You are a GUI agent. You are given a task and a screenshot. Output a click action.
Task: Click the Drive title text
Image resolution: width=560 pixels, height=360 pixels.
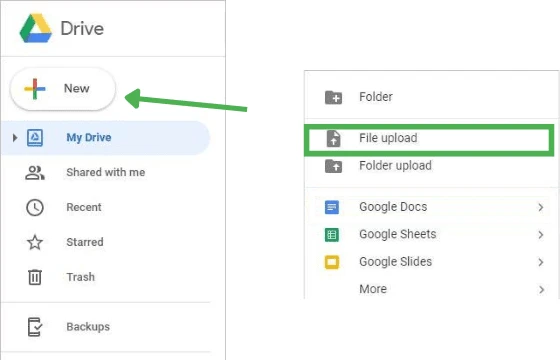coord(82,29)
